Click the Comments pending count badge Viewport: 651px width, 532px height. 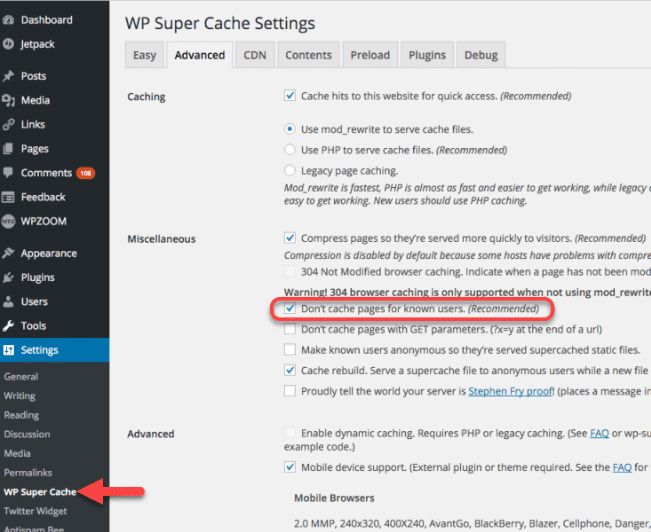(x=85, y=173)
